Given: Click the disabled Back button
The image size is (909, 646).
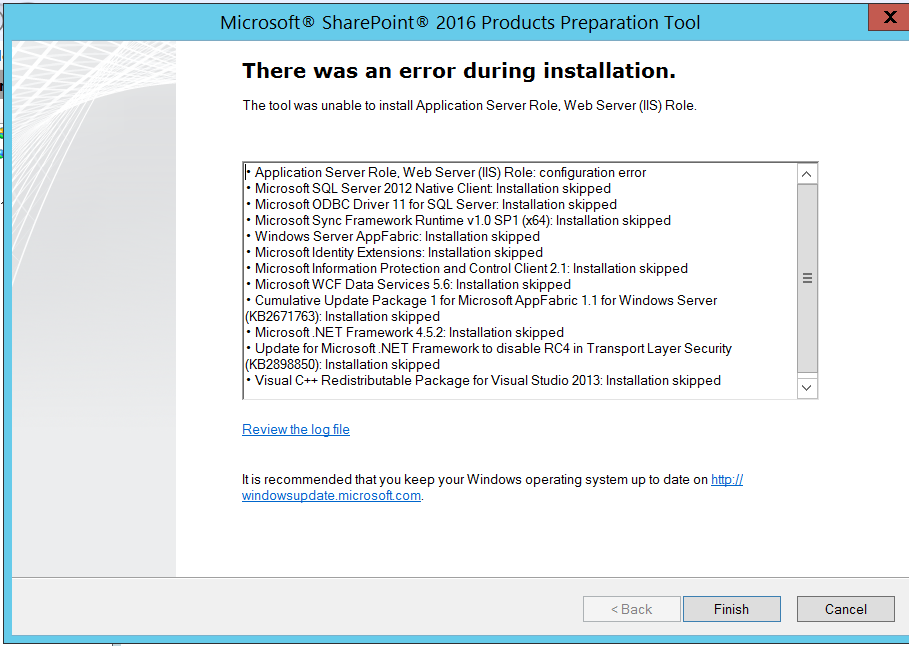Looking at the screenshot, I should click(x=631, y=609).
